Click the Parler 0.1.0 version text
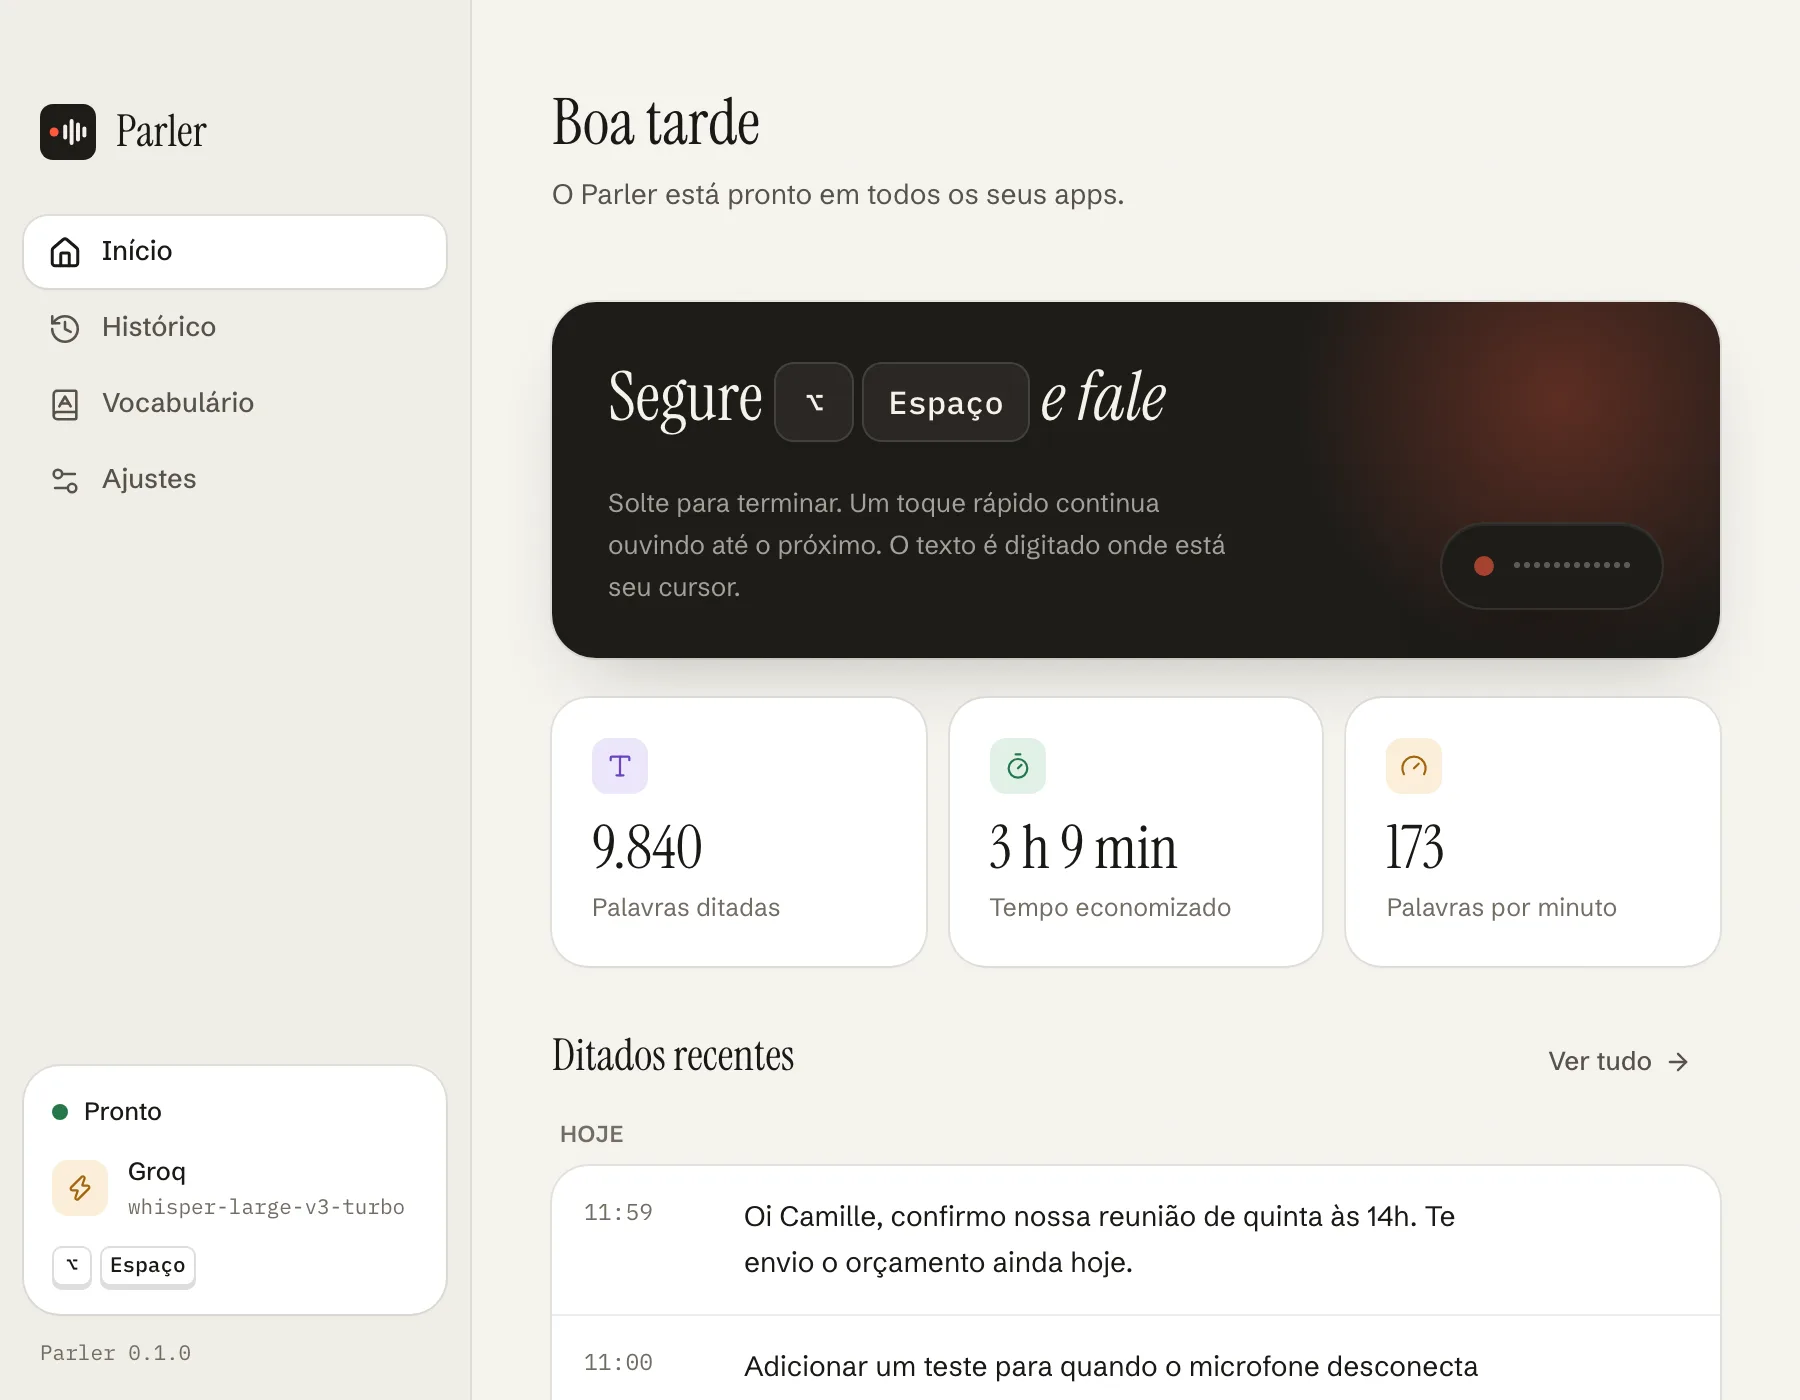 (x=115, y=1354)
